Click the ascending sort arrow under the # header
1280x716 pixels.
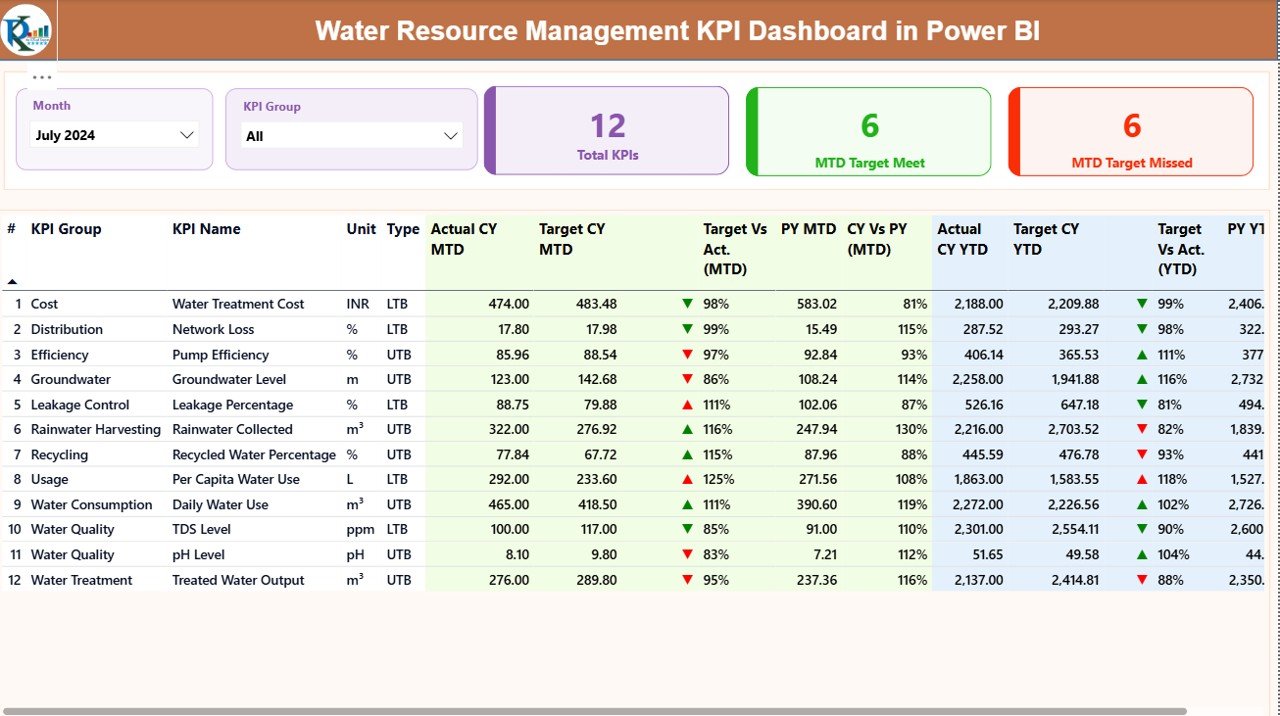coord(10,280)
